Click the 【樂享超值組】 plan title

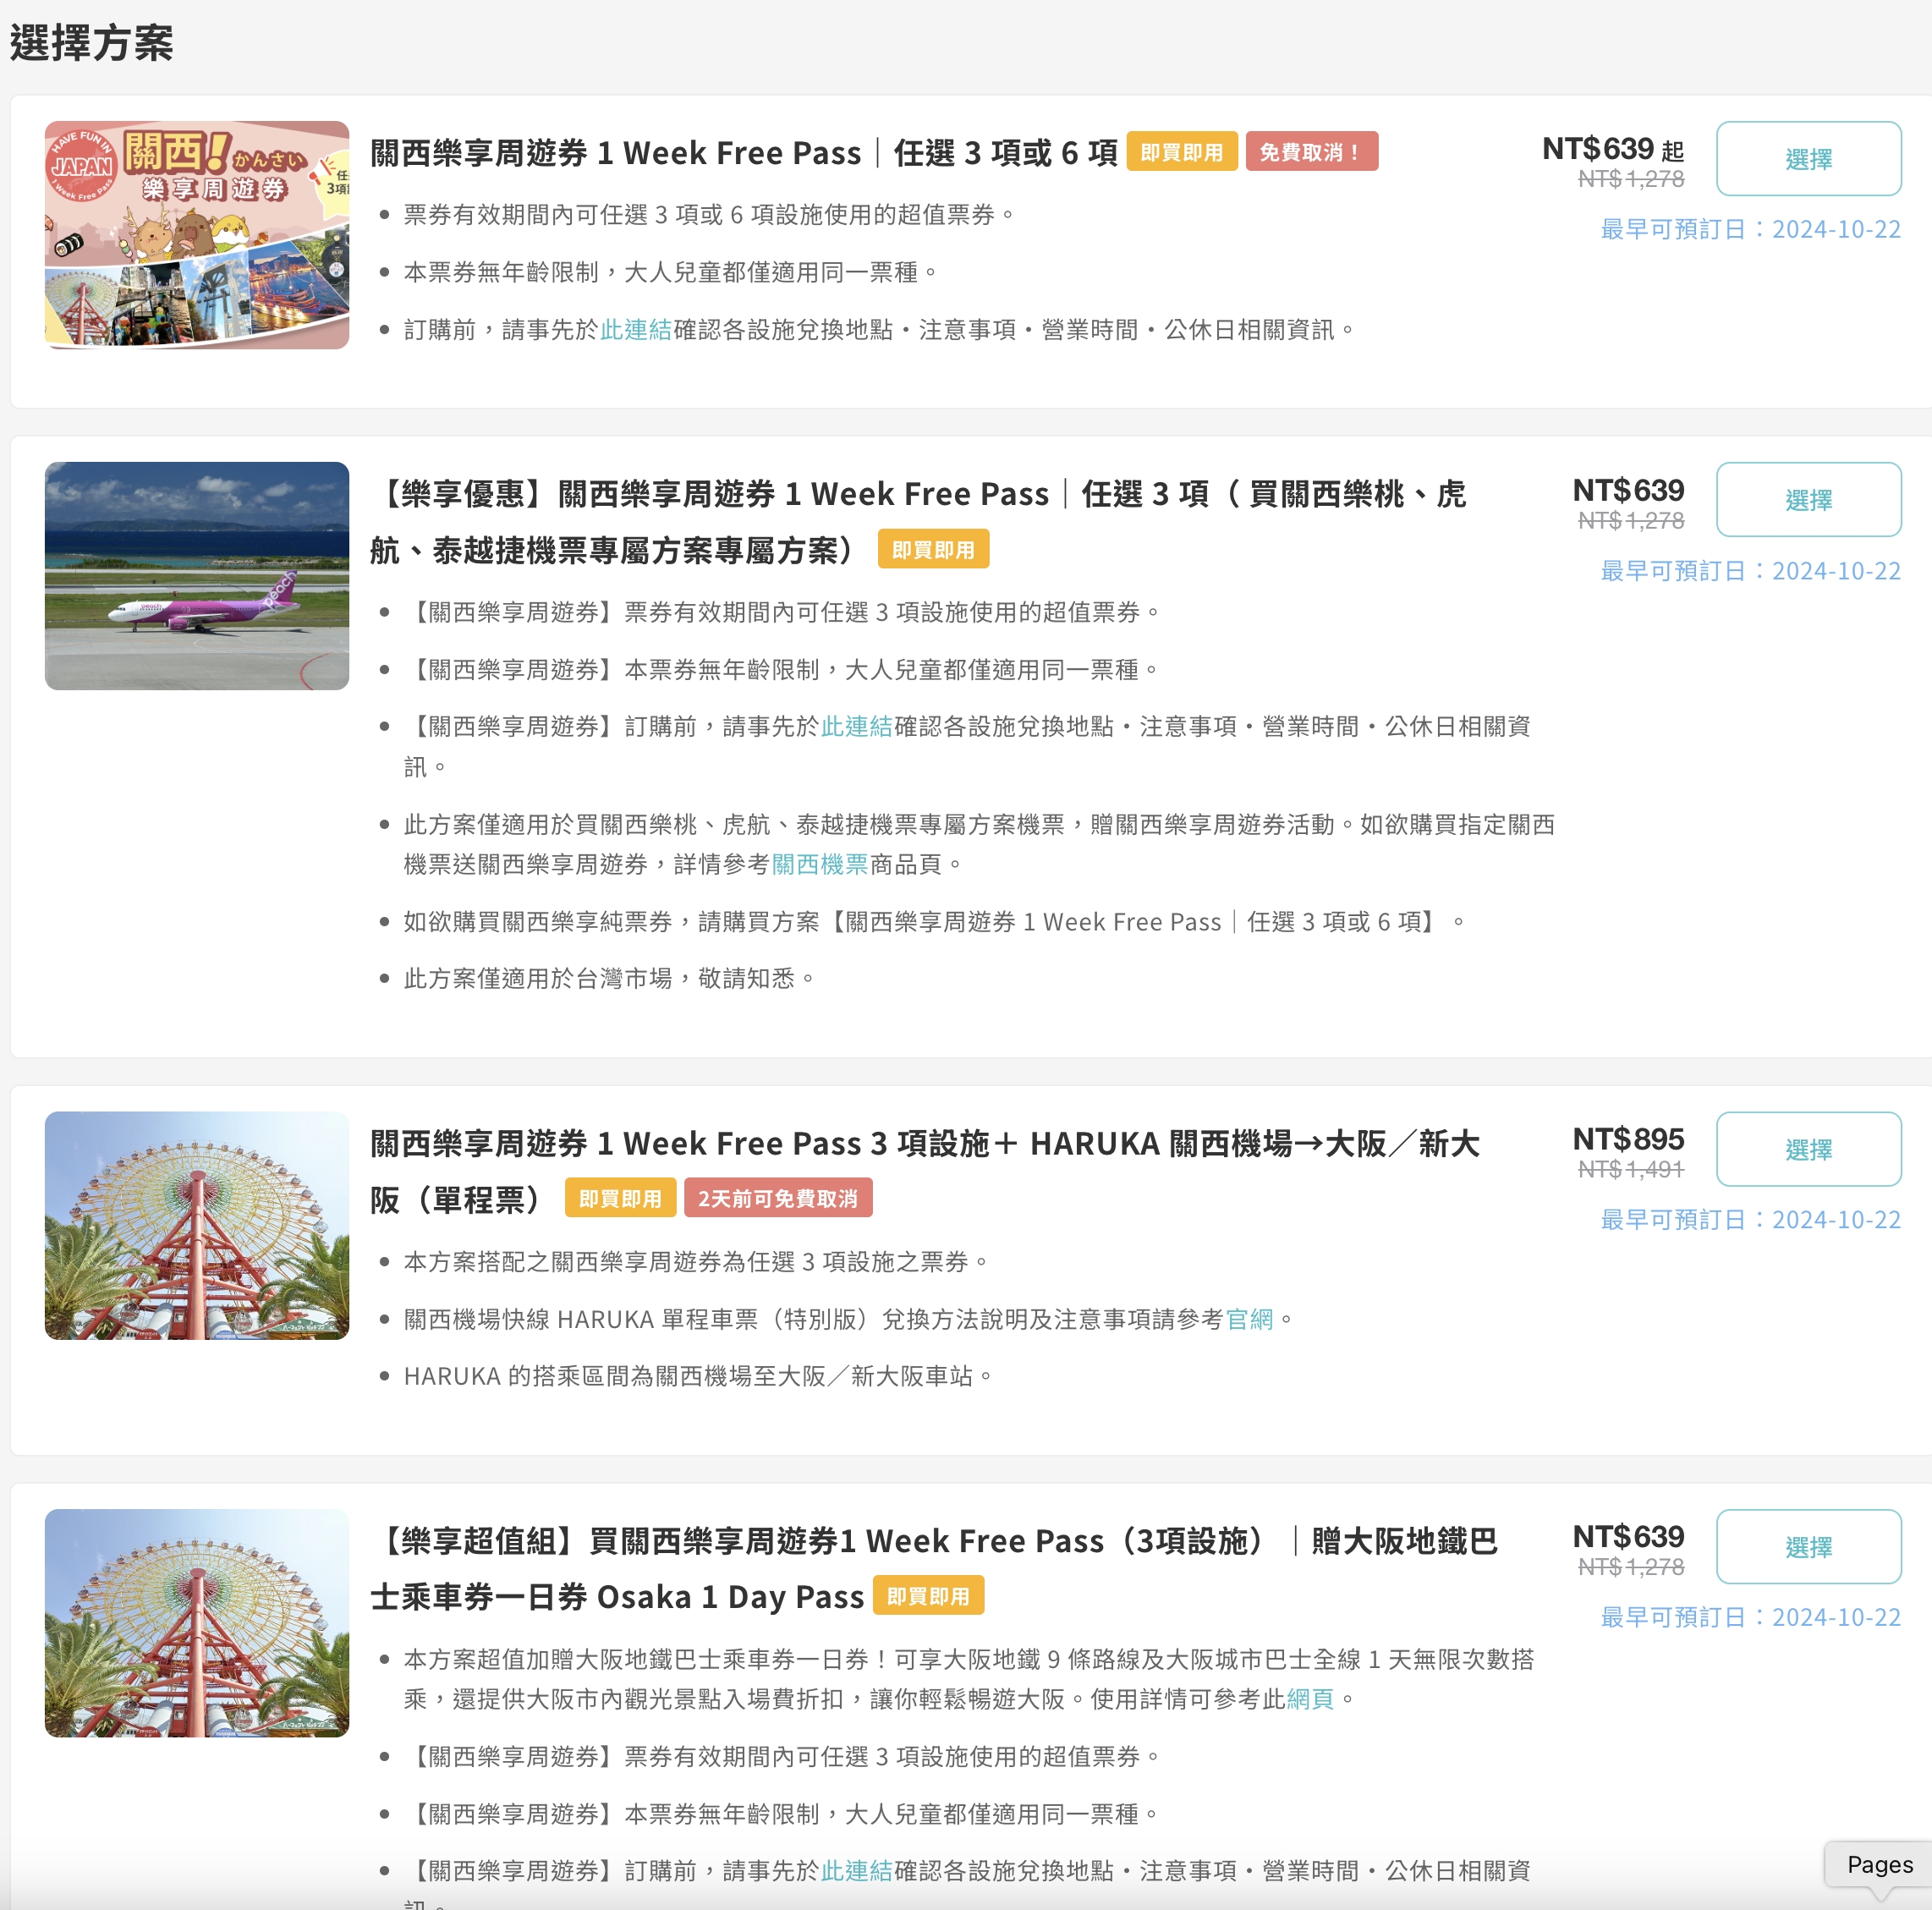click(934, 1569)
